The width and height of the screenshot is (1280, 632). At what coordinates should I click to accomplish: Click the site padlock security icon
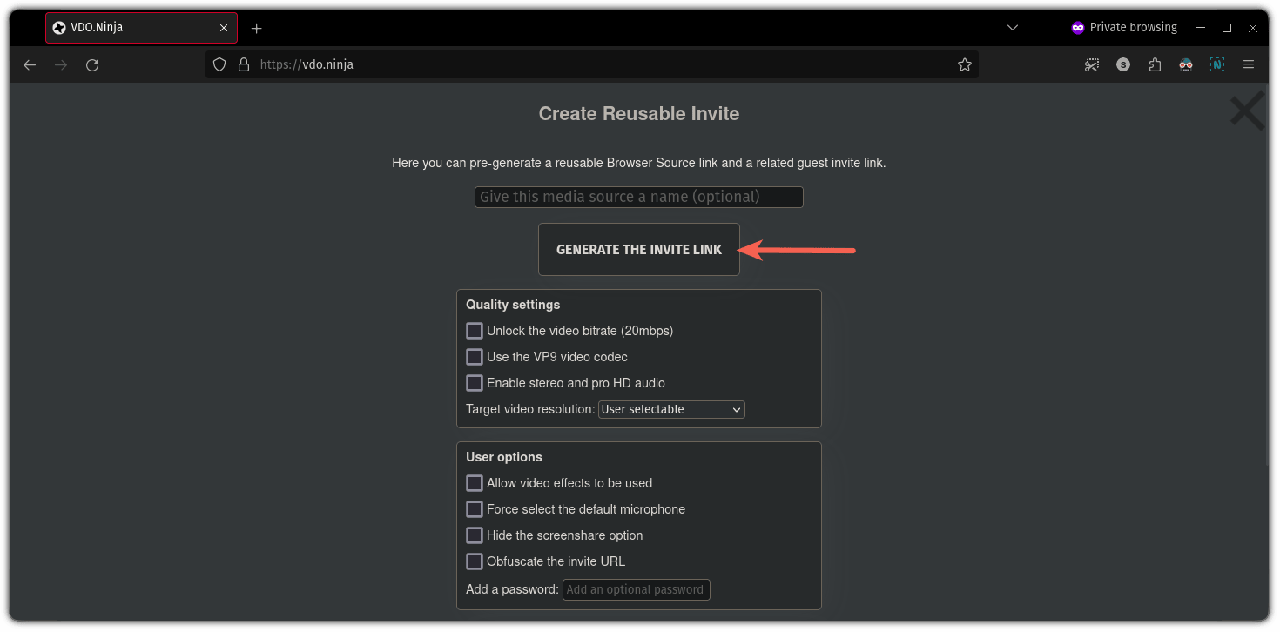(x=243, y=65)
